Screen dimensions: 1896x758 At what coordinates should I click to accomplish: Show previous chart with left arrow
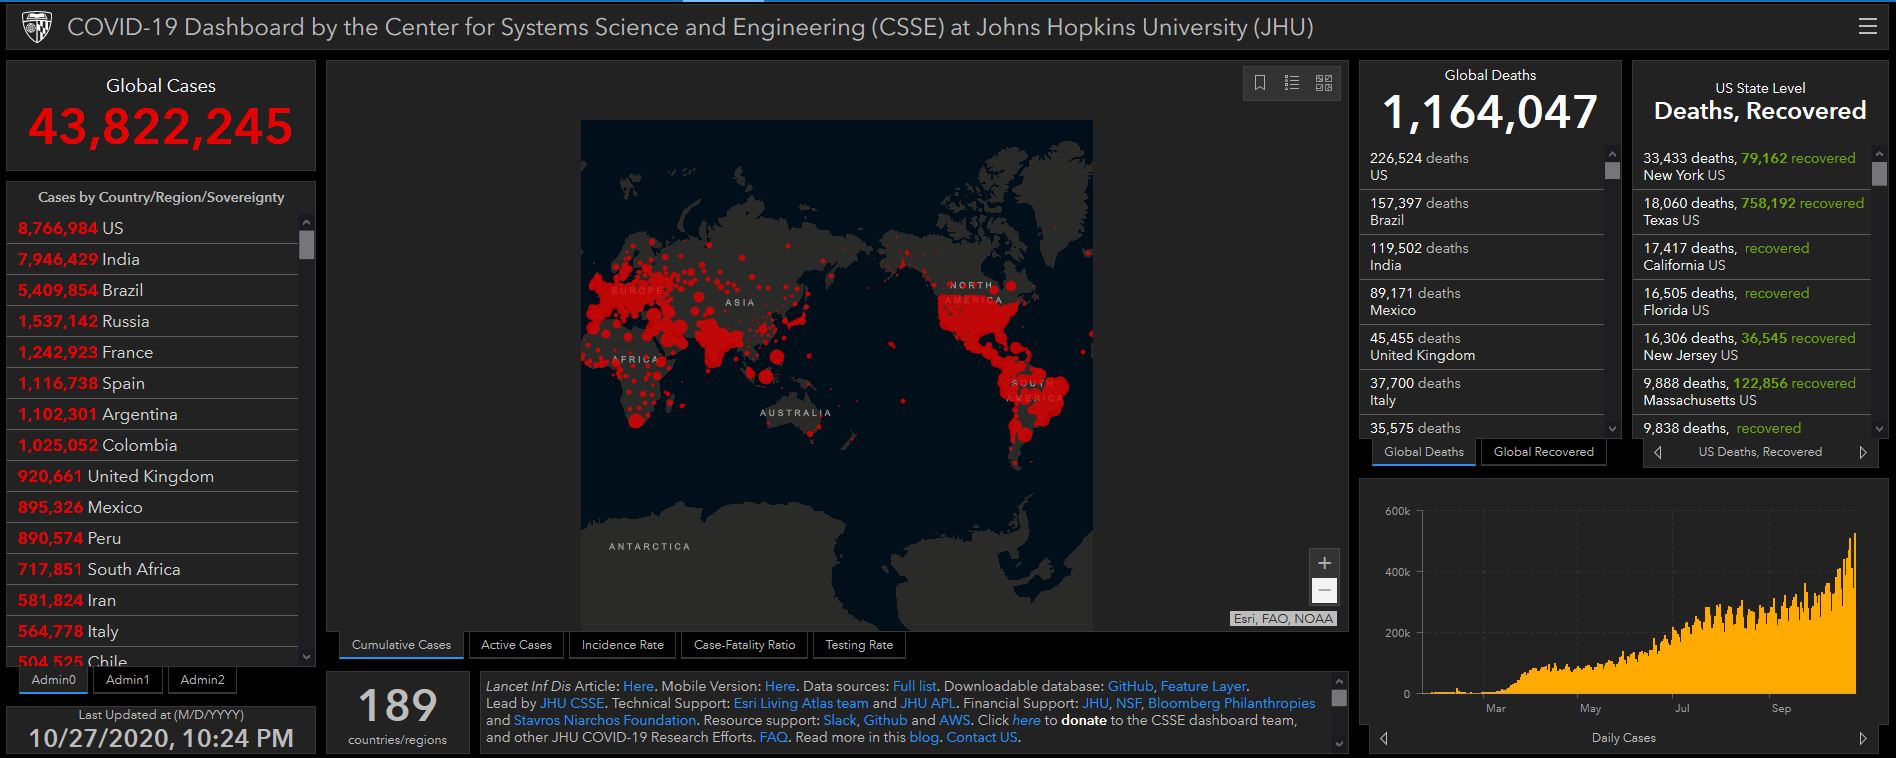click(x=1384, y=738)
